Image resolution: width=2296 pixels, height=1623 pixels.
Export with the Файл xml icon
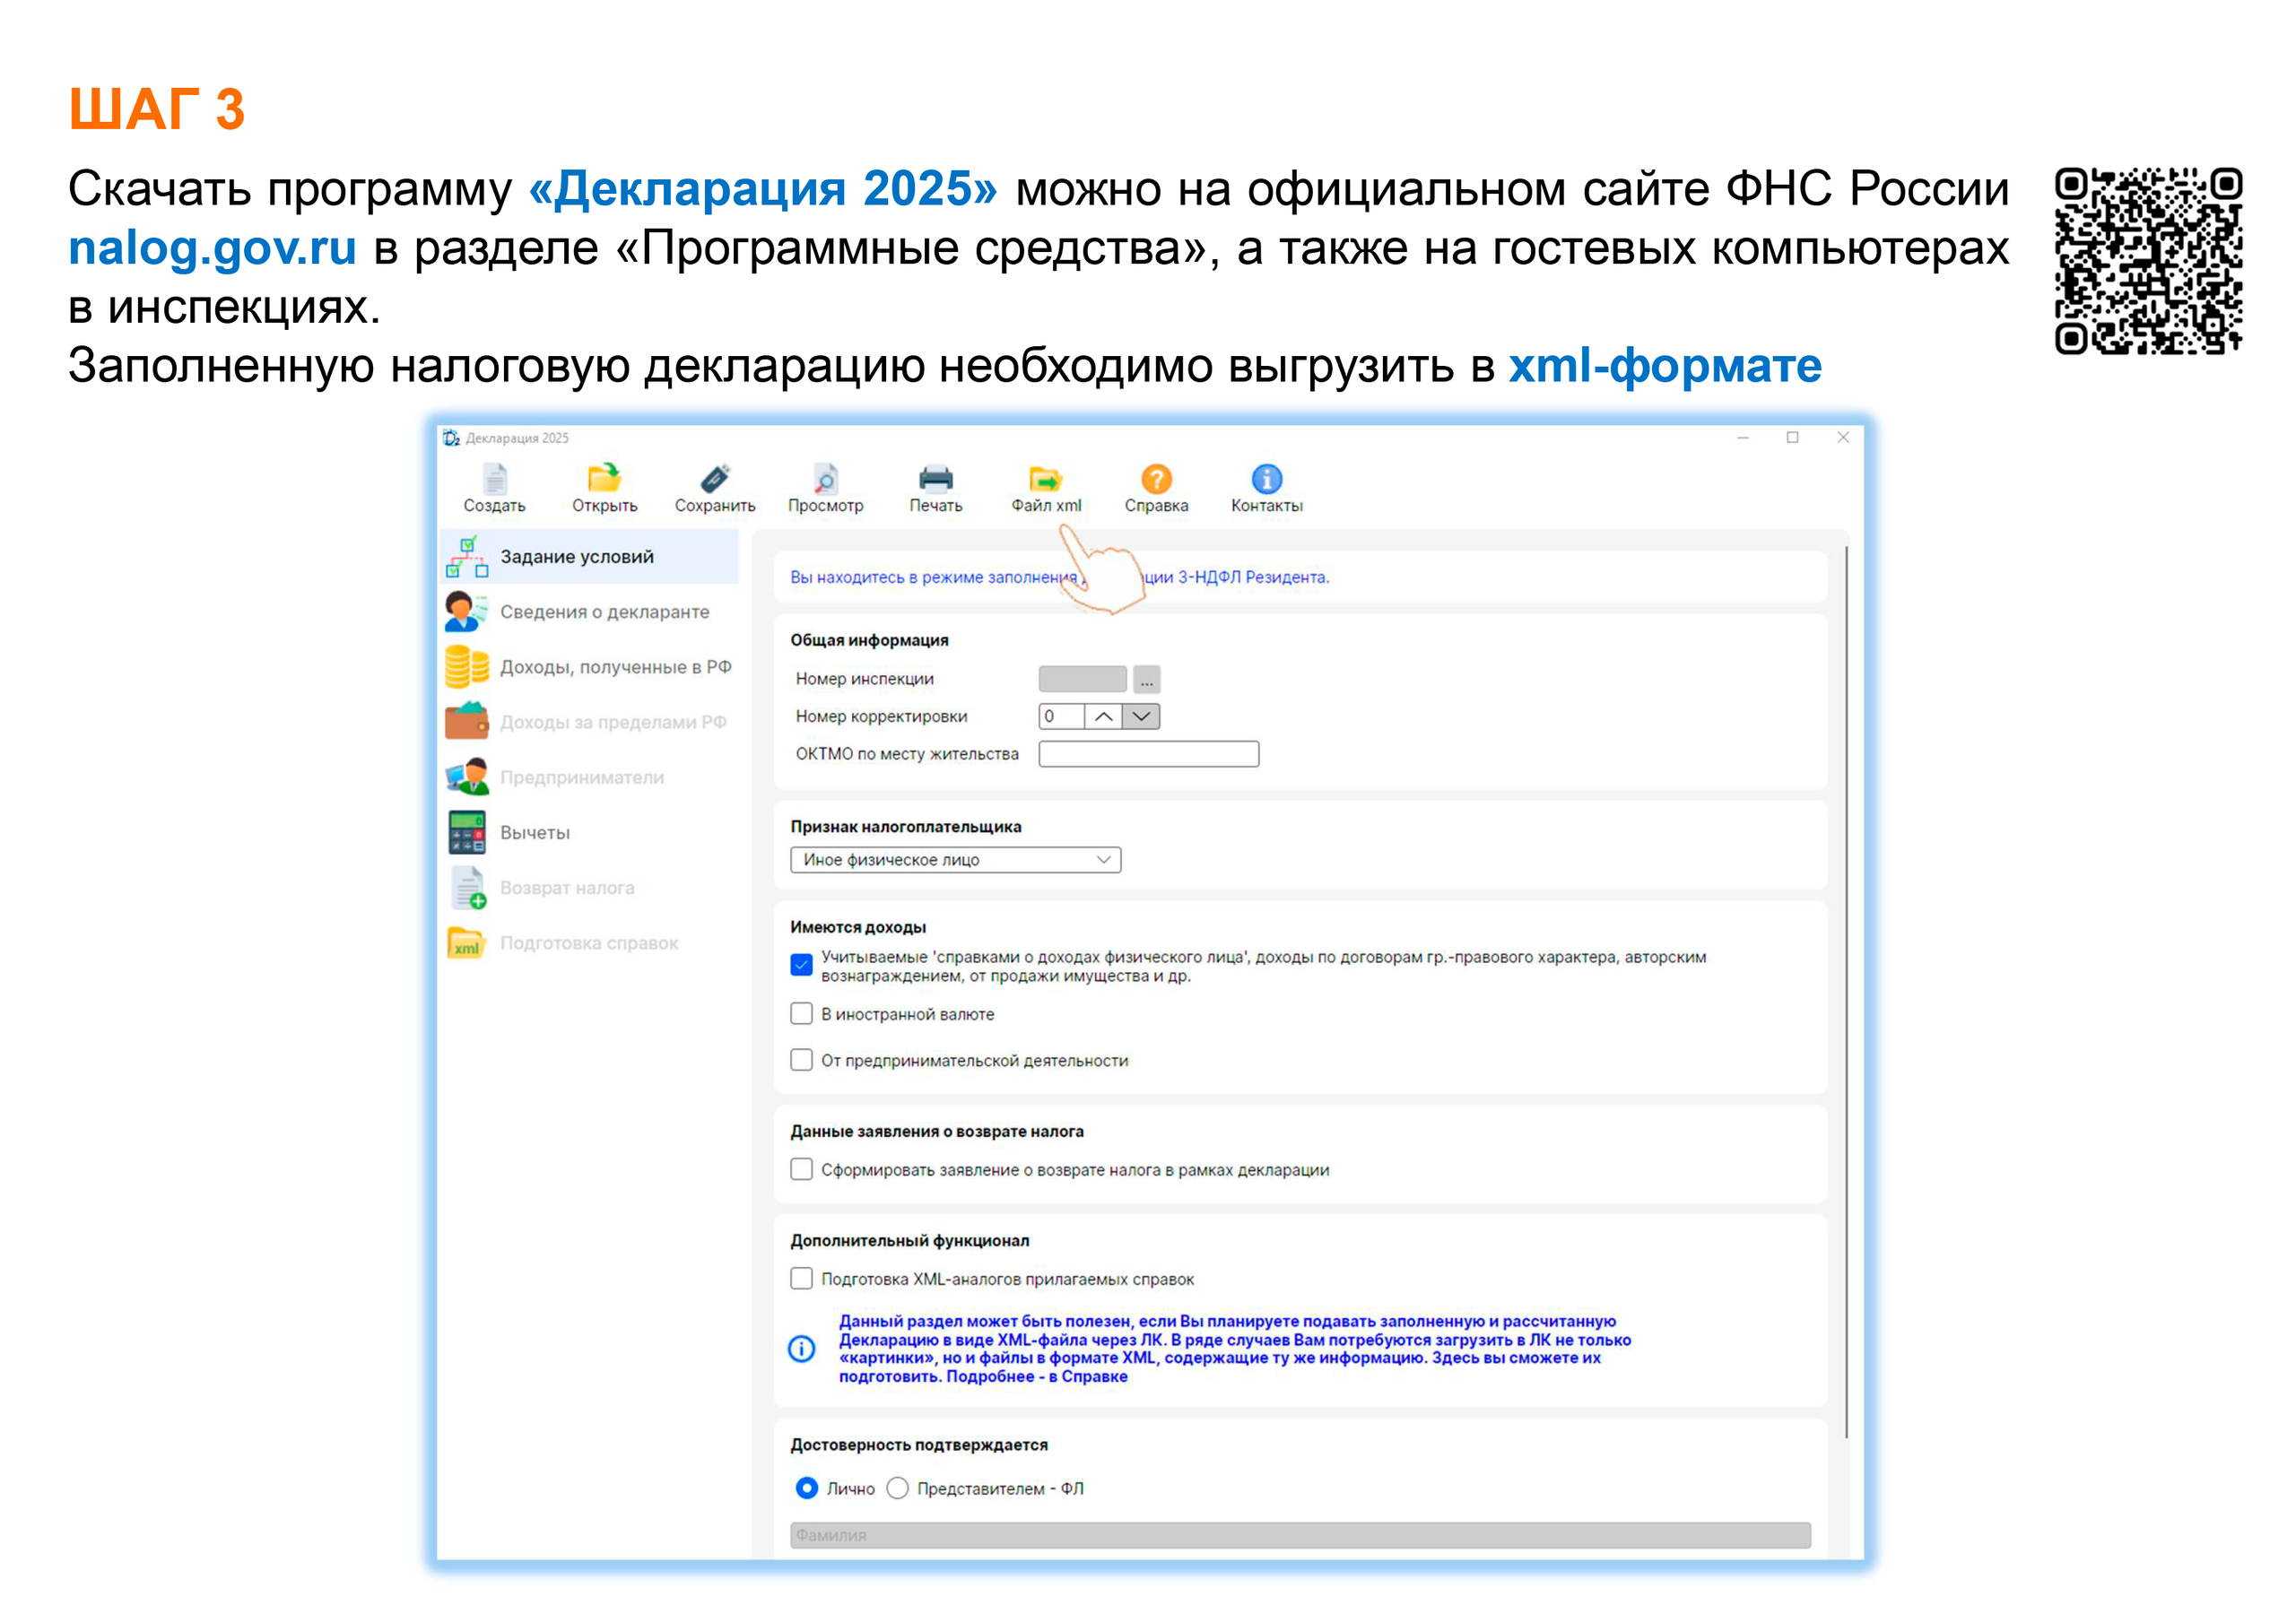tap(1045, 480)
